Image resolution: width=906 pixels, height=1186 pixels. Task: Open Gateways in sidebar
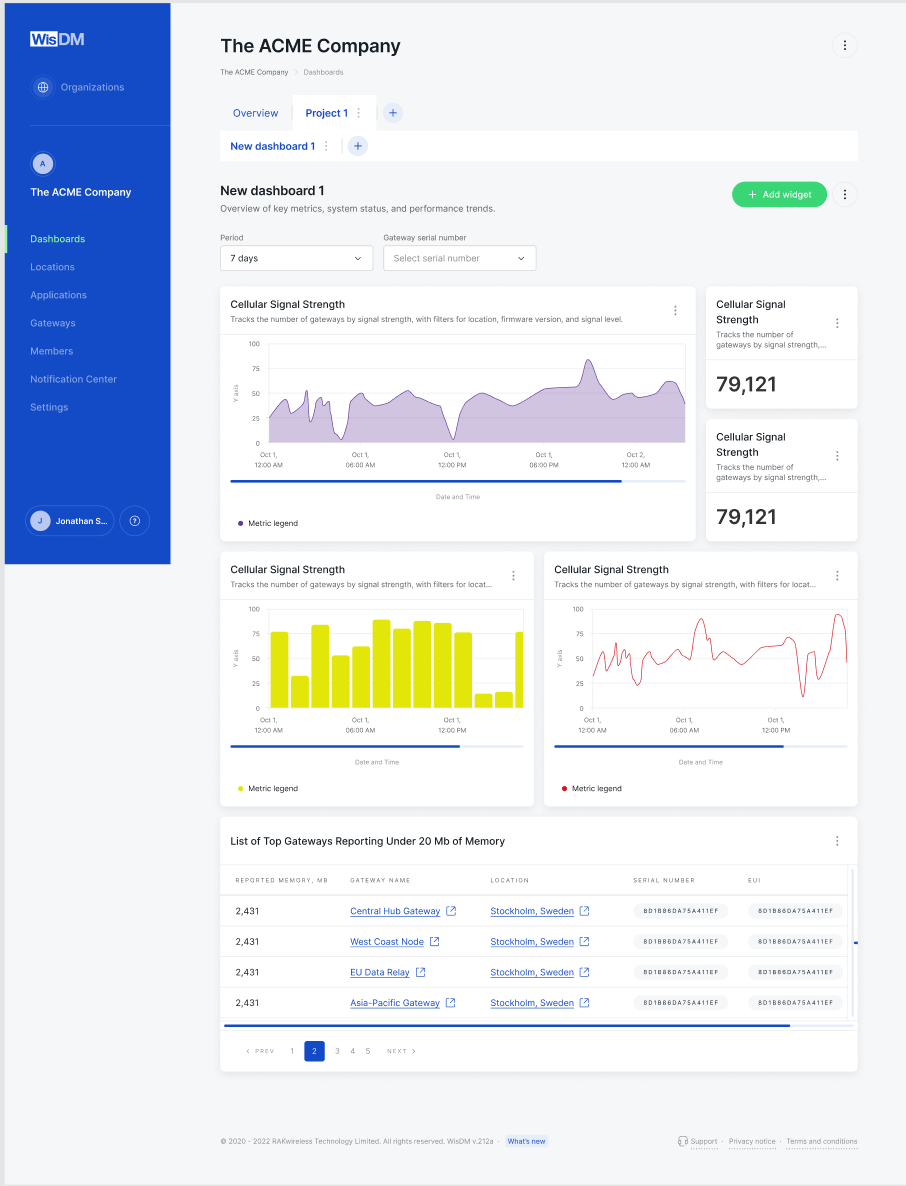53,323
